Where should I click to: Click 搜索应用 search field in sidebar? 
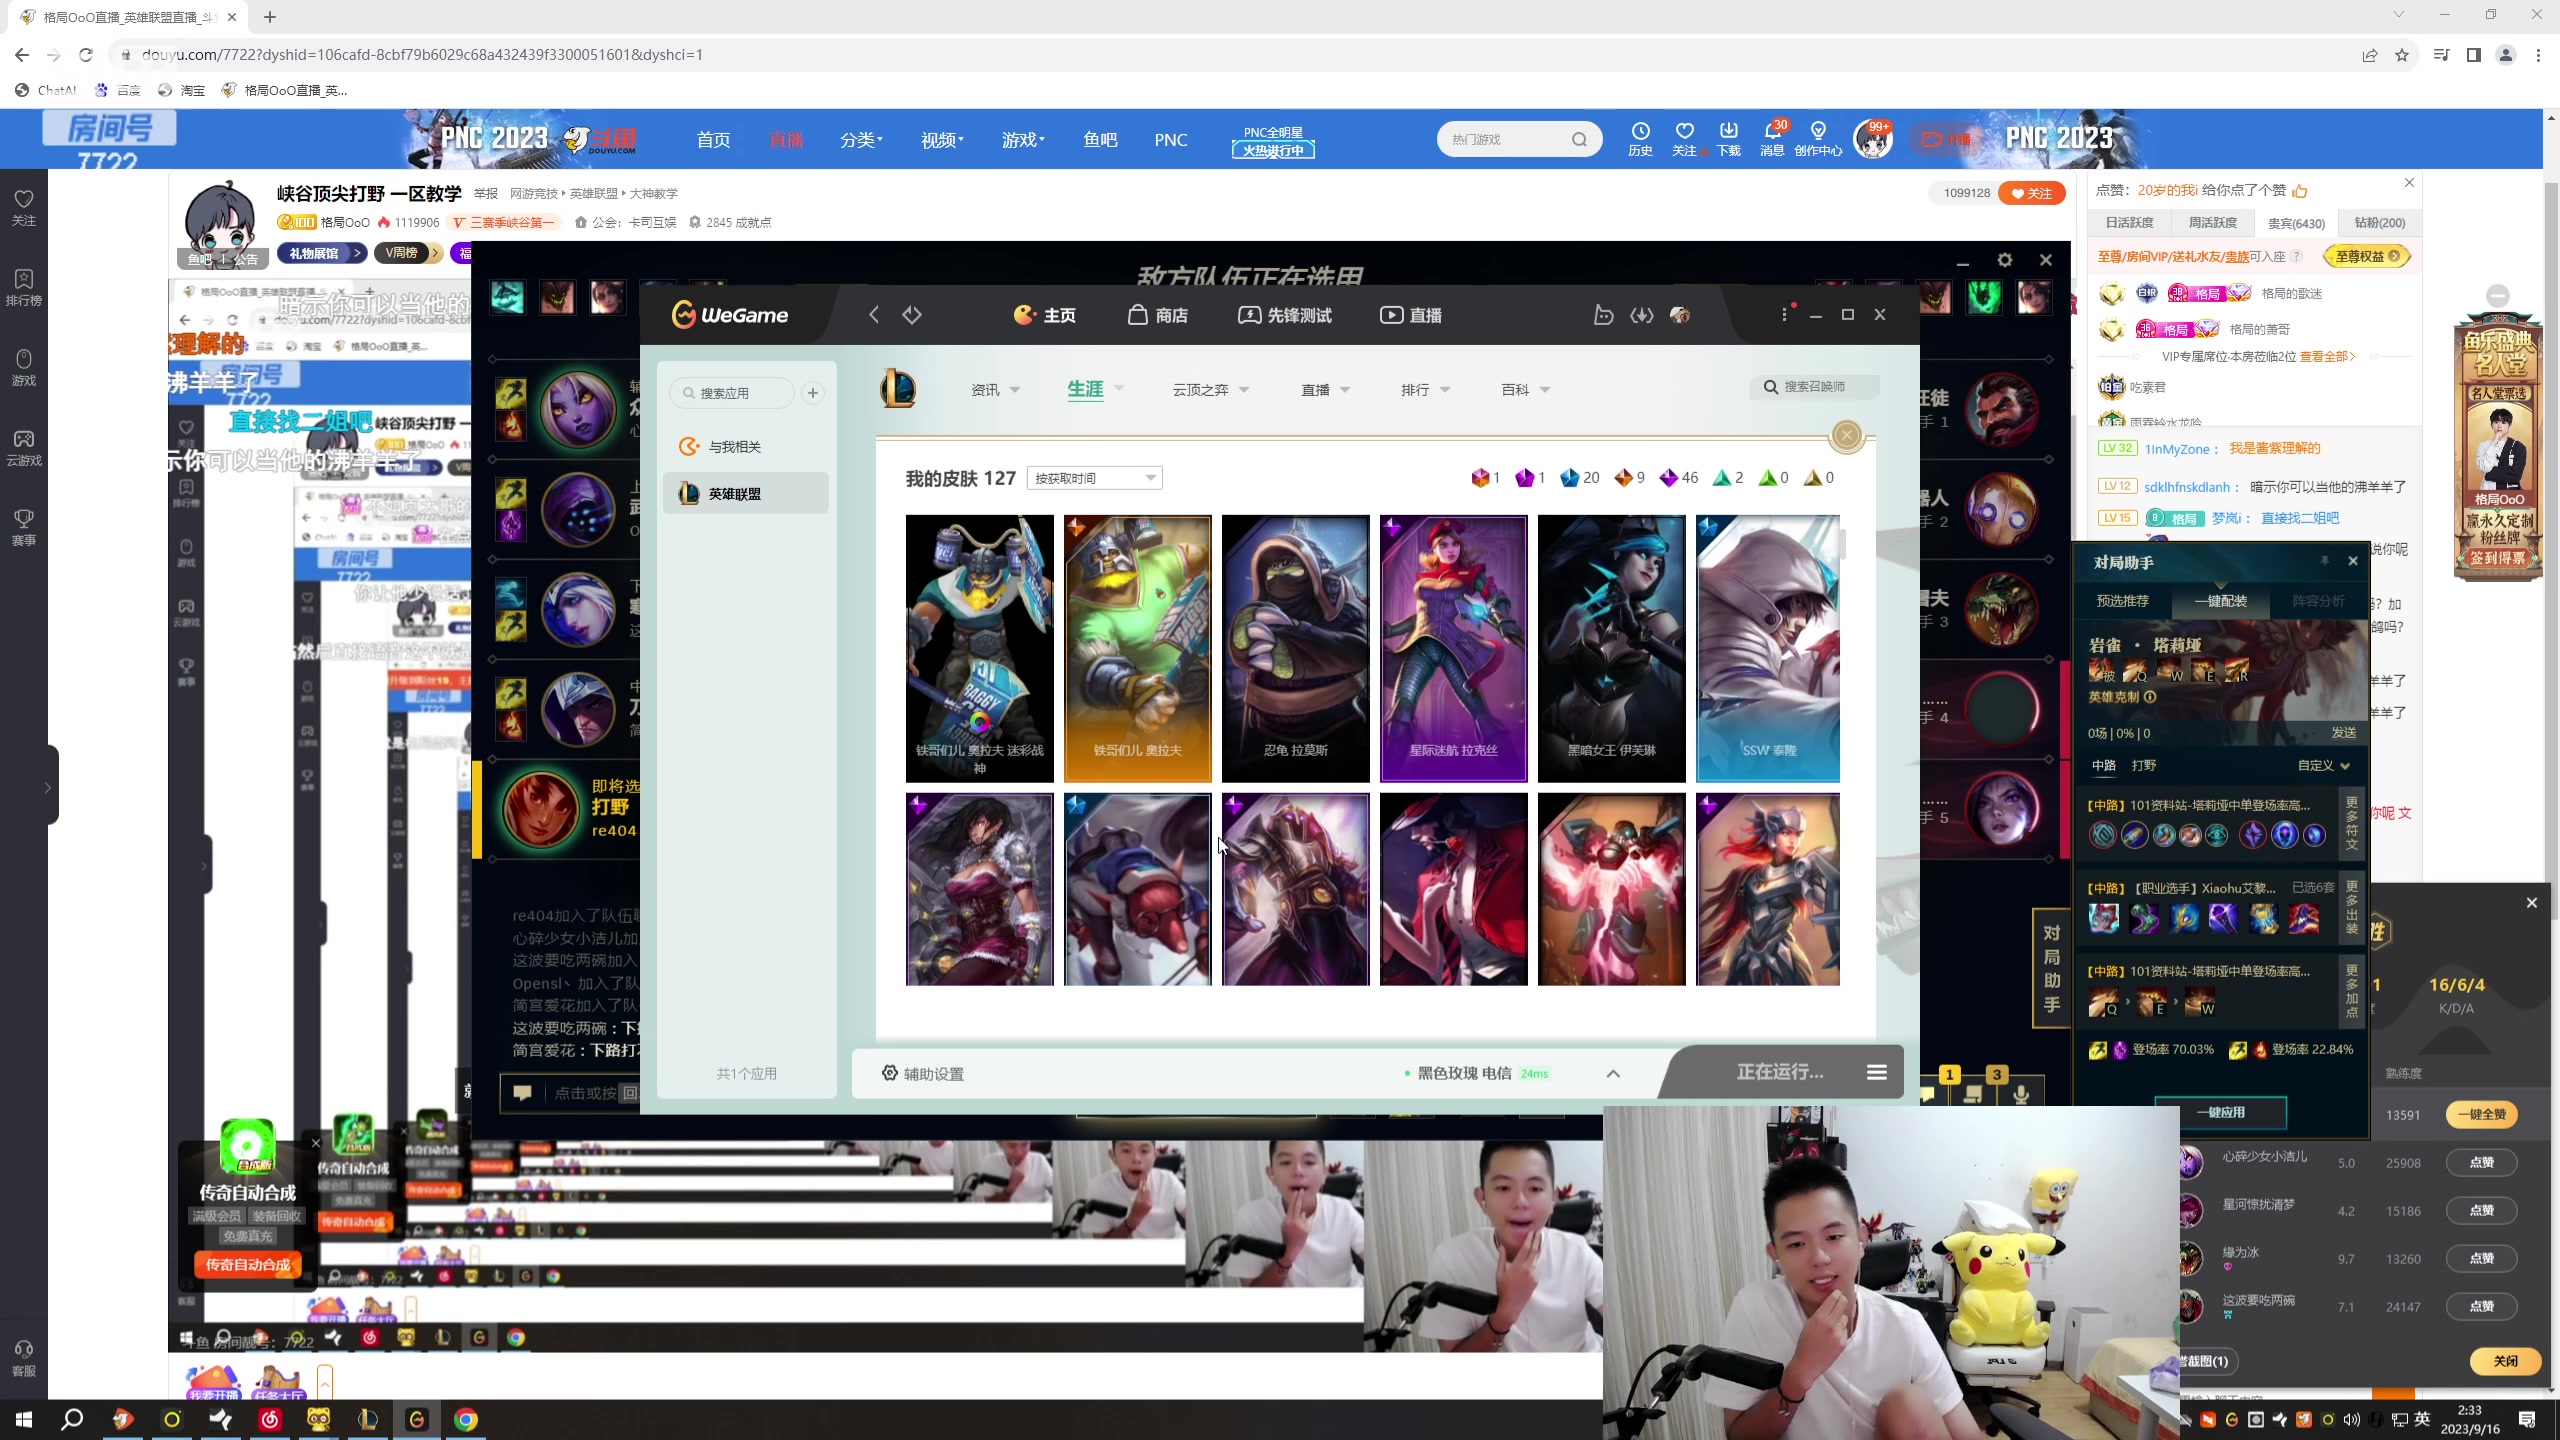click(732, 393)
